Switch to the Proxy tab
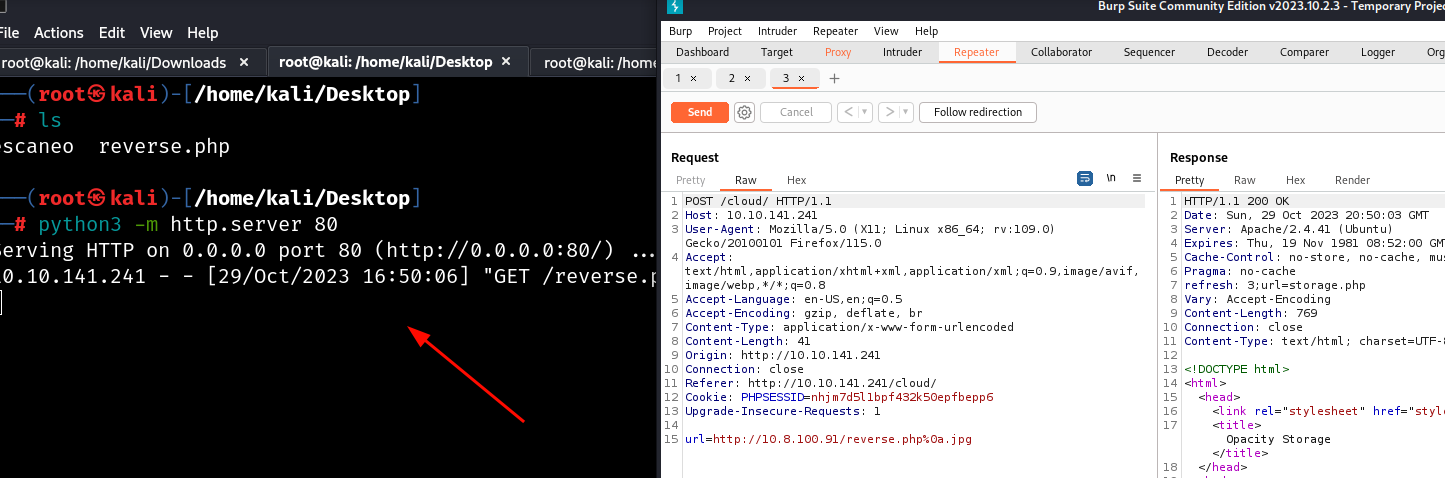This screenshot has width=1445, height=478. pos(838,52)
